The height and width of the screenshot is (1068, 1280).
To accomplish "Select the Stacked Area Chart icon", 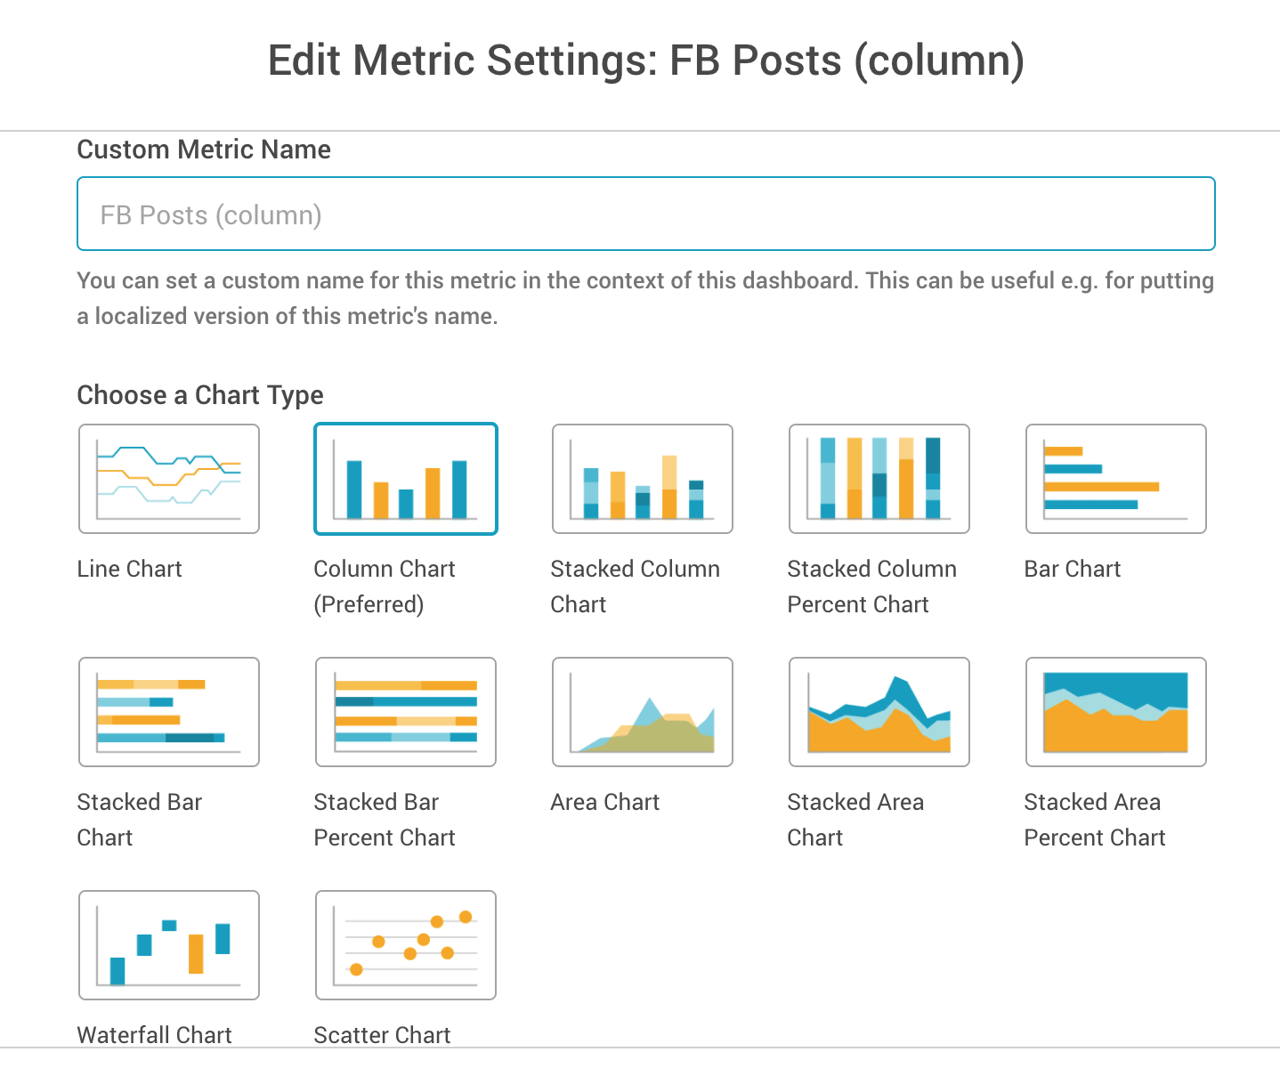I will tap(879, 712).
